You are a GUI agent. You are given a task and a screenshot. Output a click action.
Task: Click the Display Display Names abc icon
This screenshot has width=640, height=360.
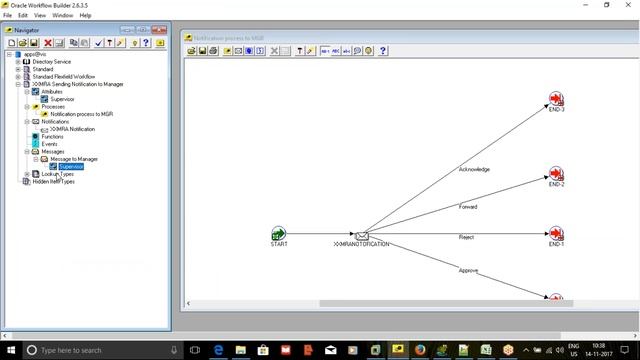(347, 51)
